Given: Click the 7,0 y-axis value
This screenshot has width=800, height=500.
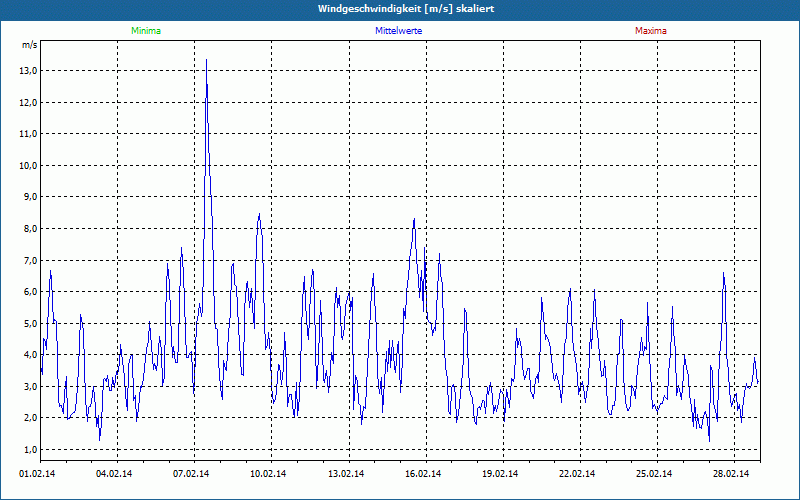Looking at the screenshot, I should pyautogui.click(x=30, y=260).
